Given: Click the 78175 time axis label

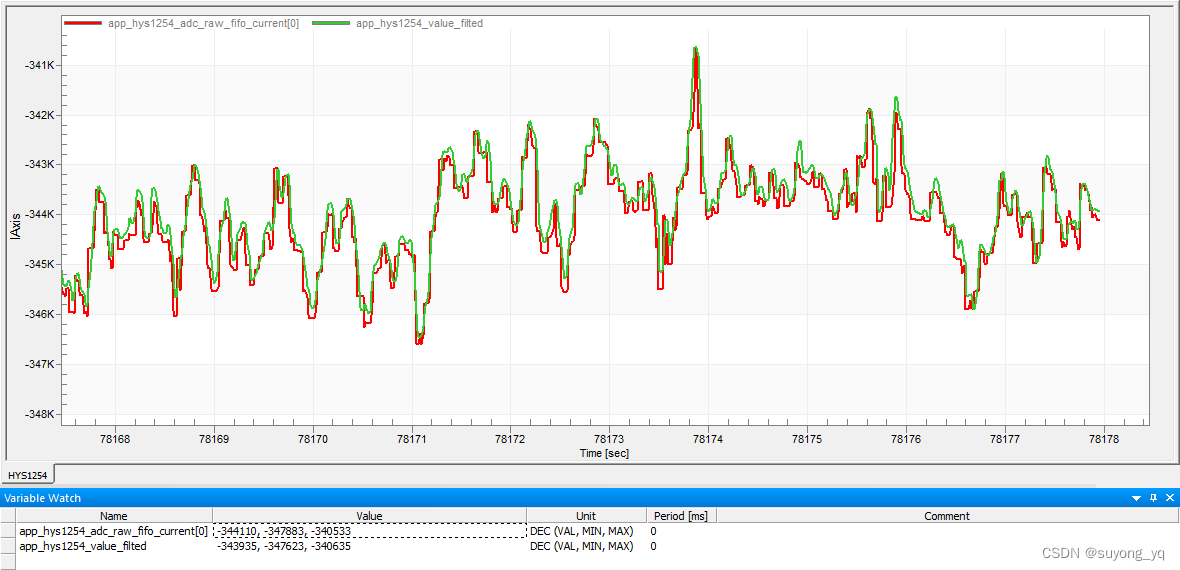Looking at the screenshot, I should pyautogui.click(x=807, y=438).
